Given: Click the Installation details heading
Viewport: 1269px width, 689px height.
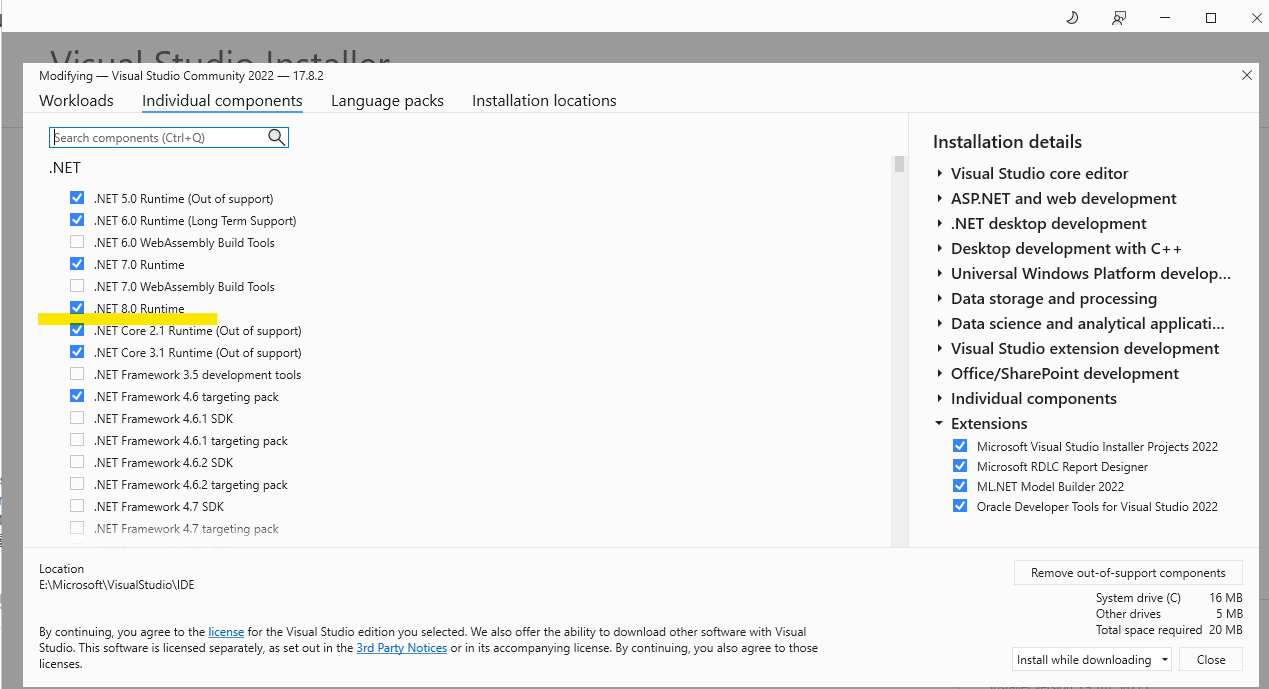Looking at the screenshot, I should pos(1007,142).
